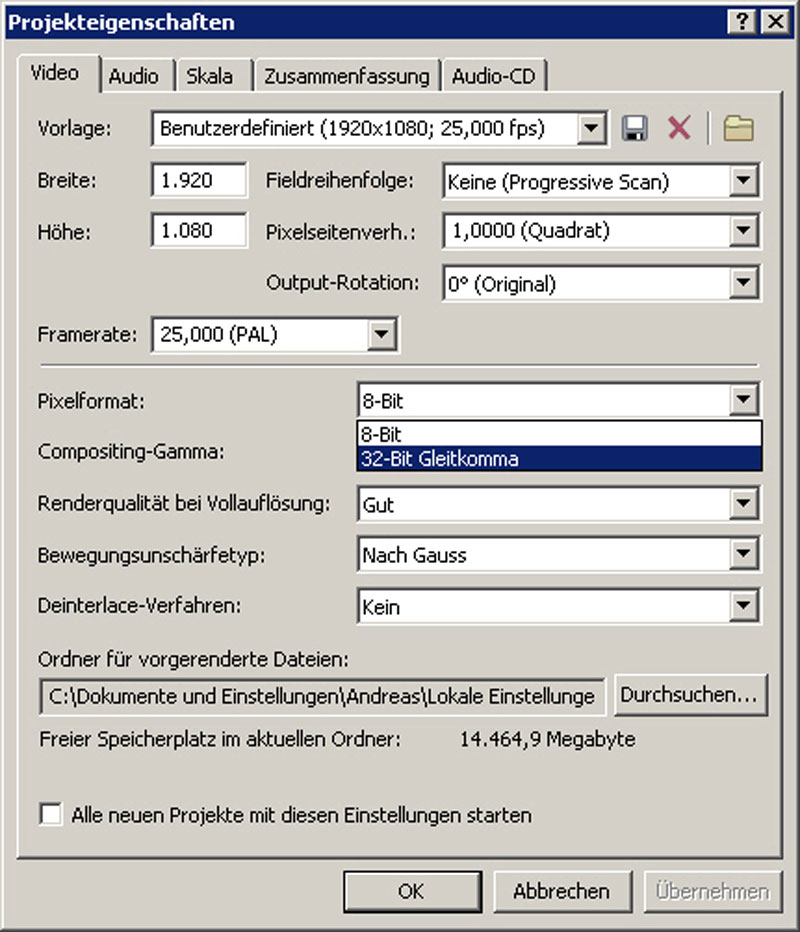Open the Output-Rotation dropdown
Image resolution: width=800 pixels, height=932 pixels.
[x=741, y=284]
